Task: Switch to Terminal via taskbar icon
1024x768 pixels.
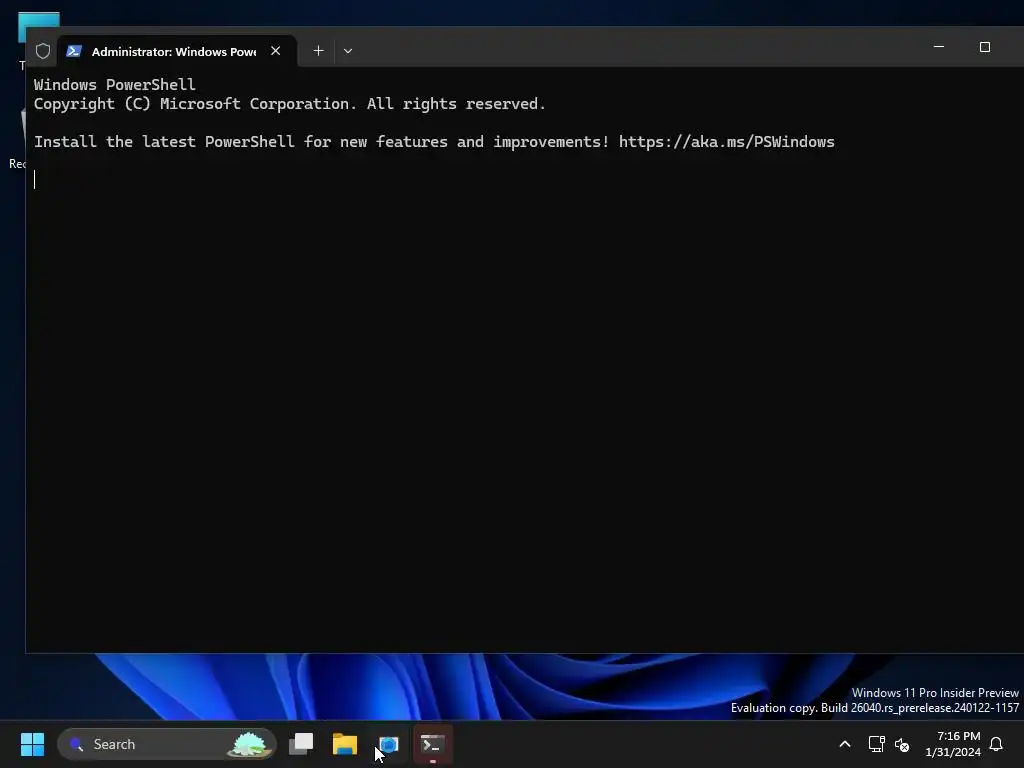Action: click(x=432, y=744)
